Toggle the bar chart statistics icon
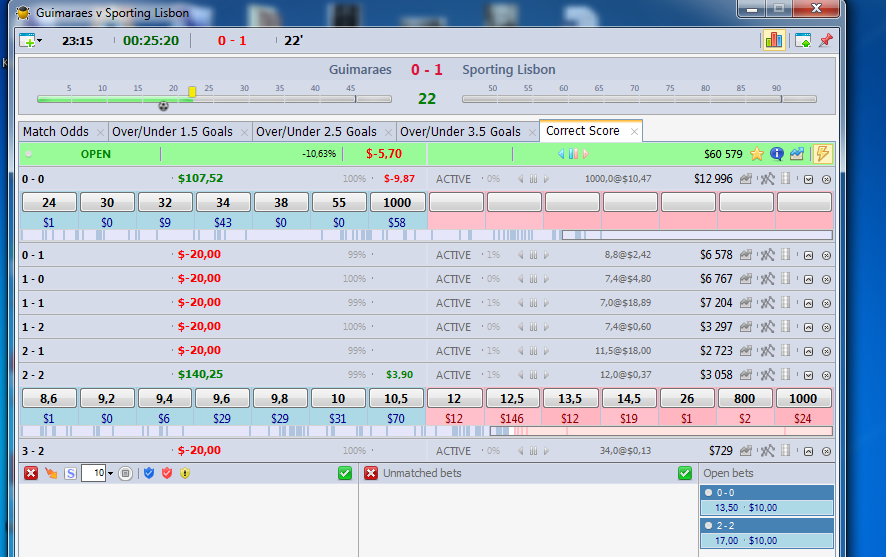 coord(774,40)
